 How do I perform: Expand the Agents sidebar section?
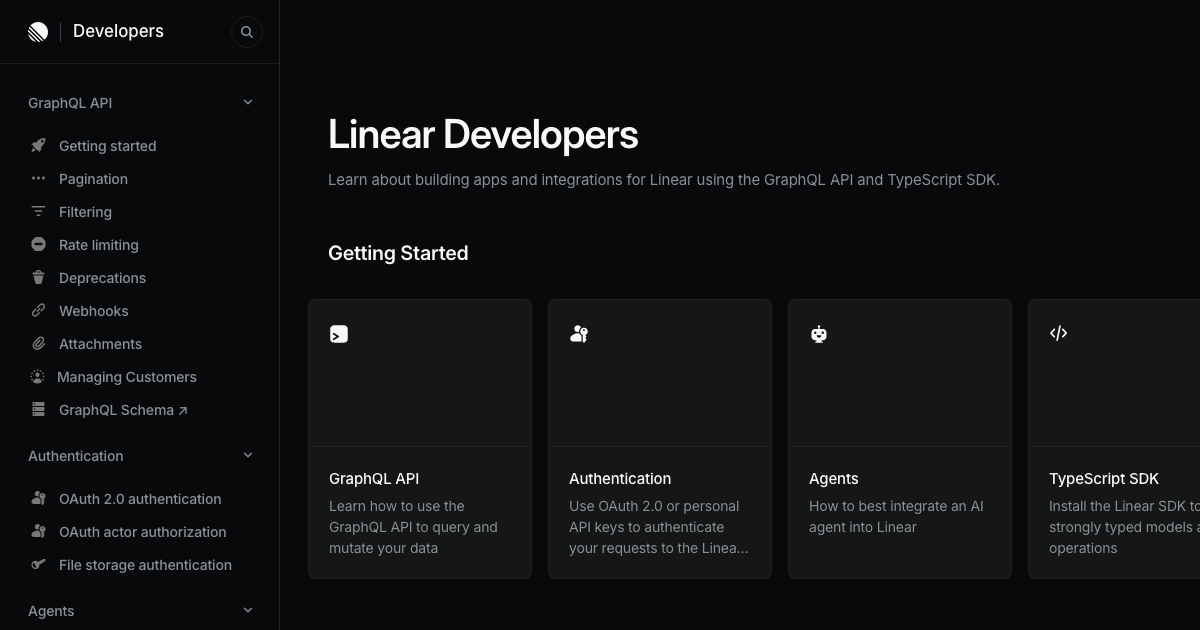click(247, 610)
